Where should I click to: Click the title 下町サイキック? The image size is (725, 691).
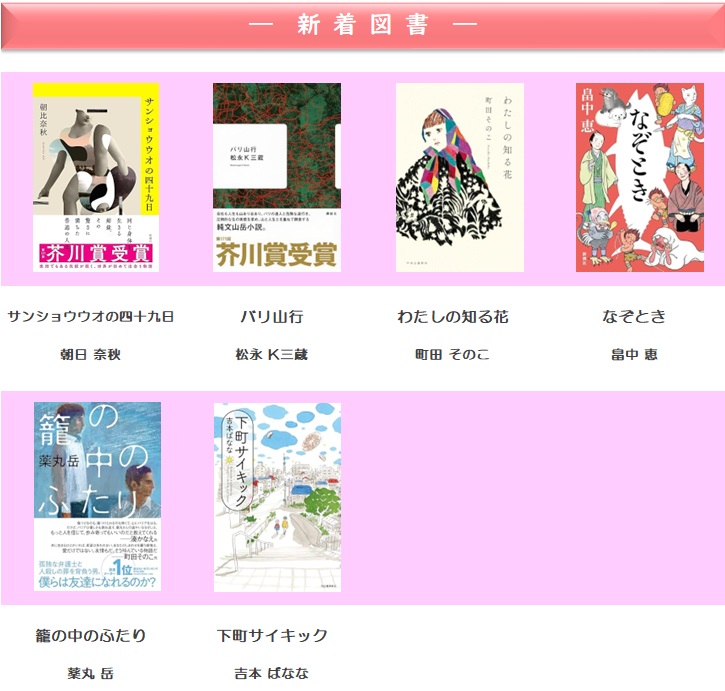[x=272, y=635]
